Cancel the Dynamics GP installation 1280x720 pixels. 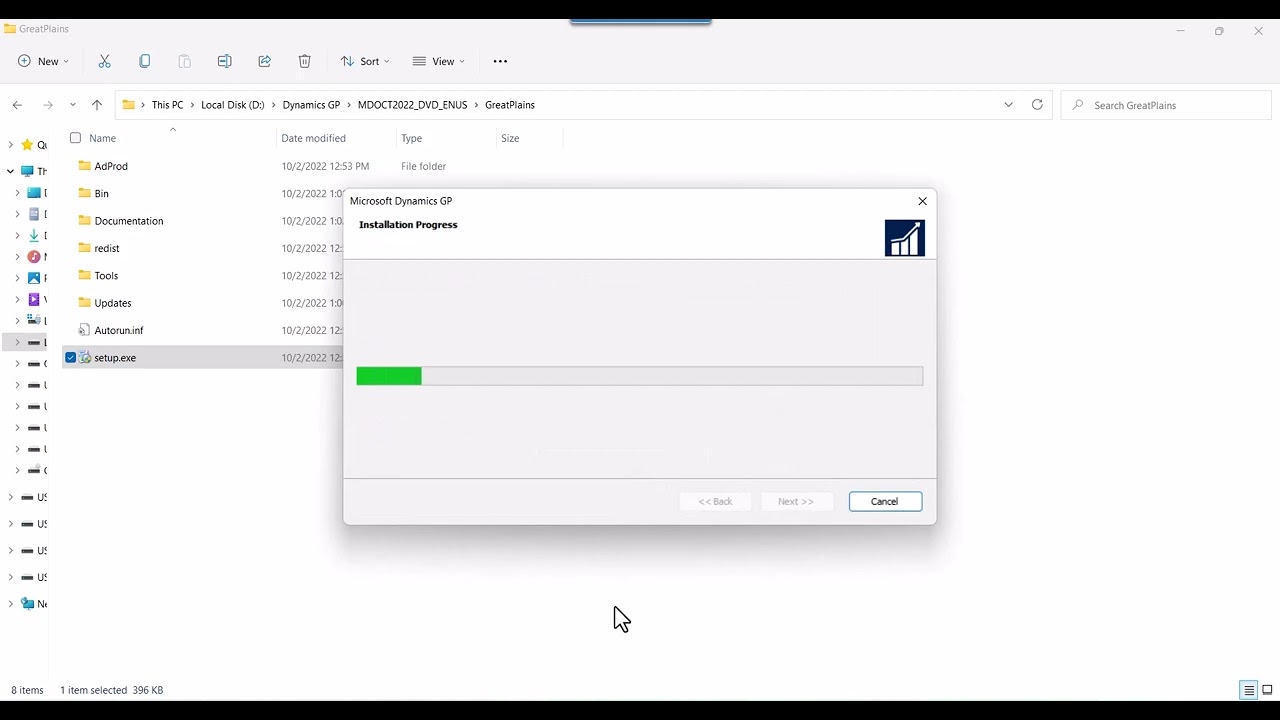pyautogui.click(x=885, y=501)
